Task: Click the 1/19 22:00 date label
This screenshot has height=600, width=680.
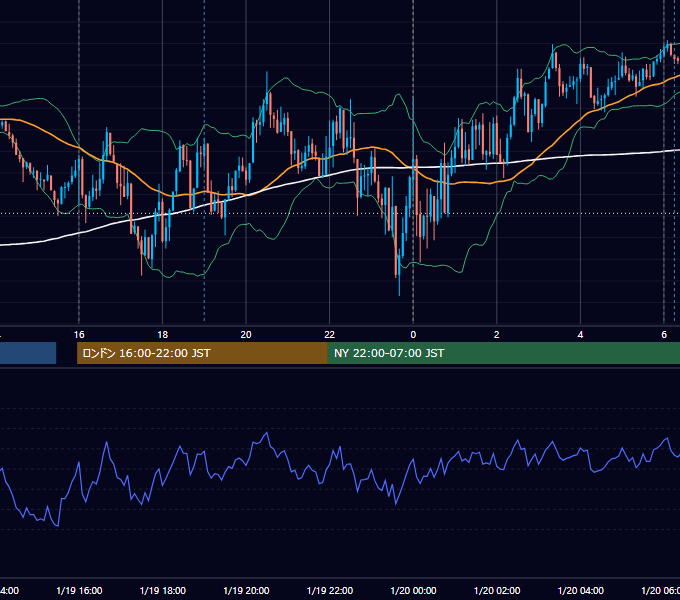Action: [x=330, y=590]
